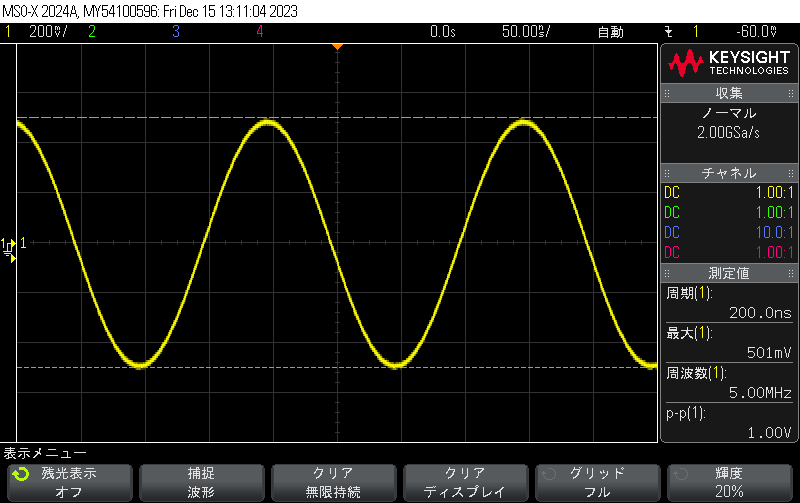The height and width of the screenshot is (503, 800).
Task: Click the orange trigger position marker
Action: (x=337, y=47)
